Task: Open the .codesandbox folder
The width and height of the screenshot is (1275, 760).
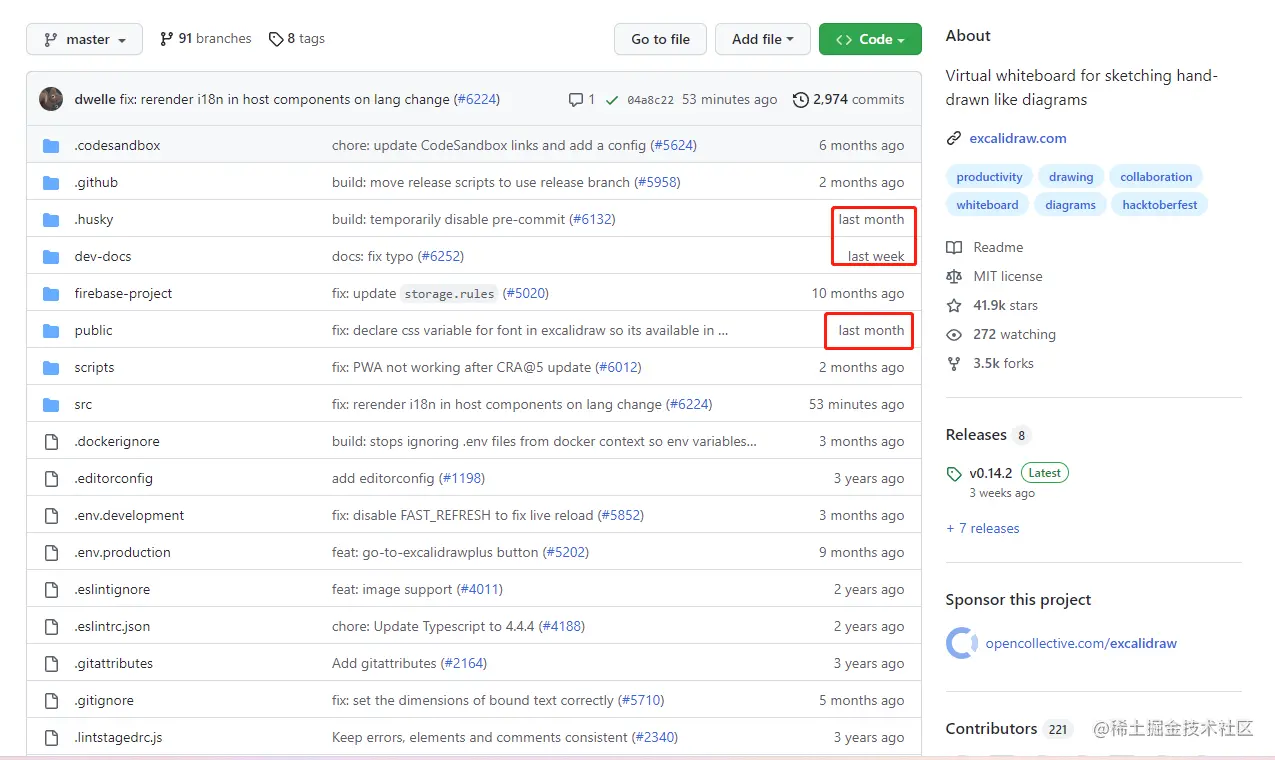Action: pyautogui.click(x=117, y=145)
